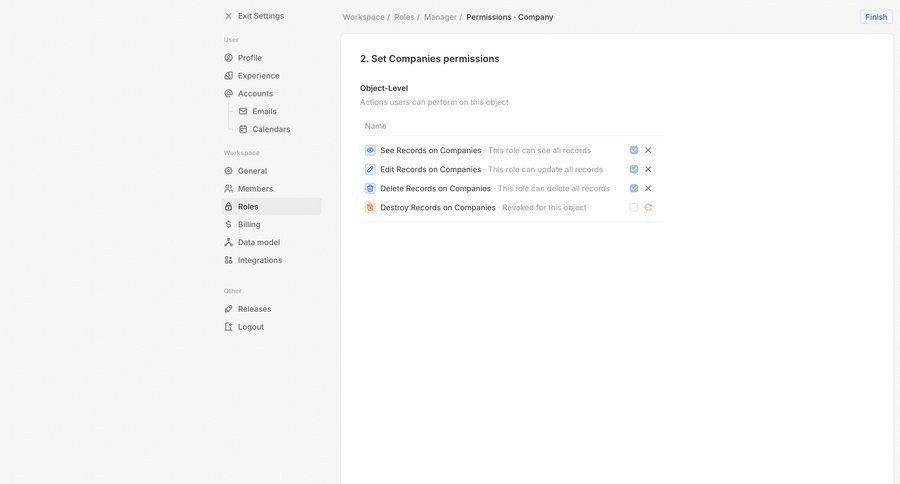The height and width of the screenshot is (484, 900).
Task: Click the Releases rocket icon
Action: (x=228, y=309)
